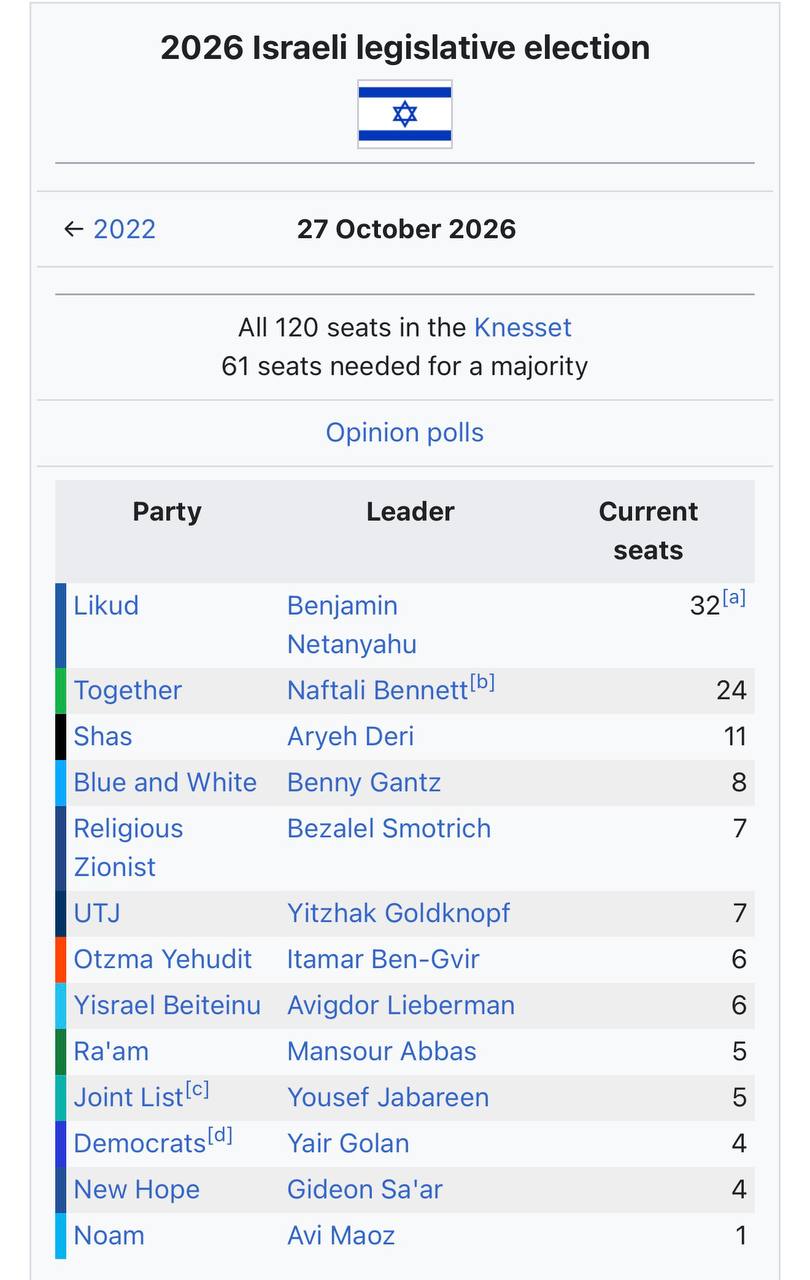Open Mansour Abbas's page

pyautogui.click(x=382, y=1051)
